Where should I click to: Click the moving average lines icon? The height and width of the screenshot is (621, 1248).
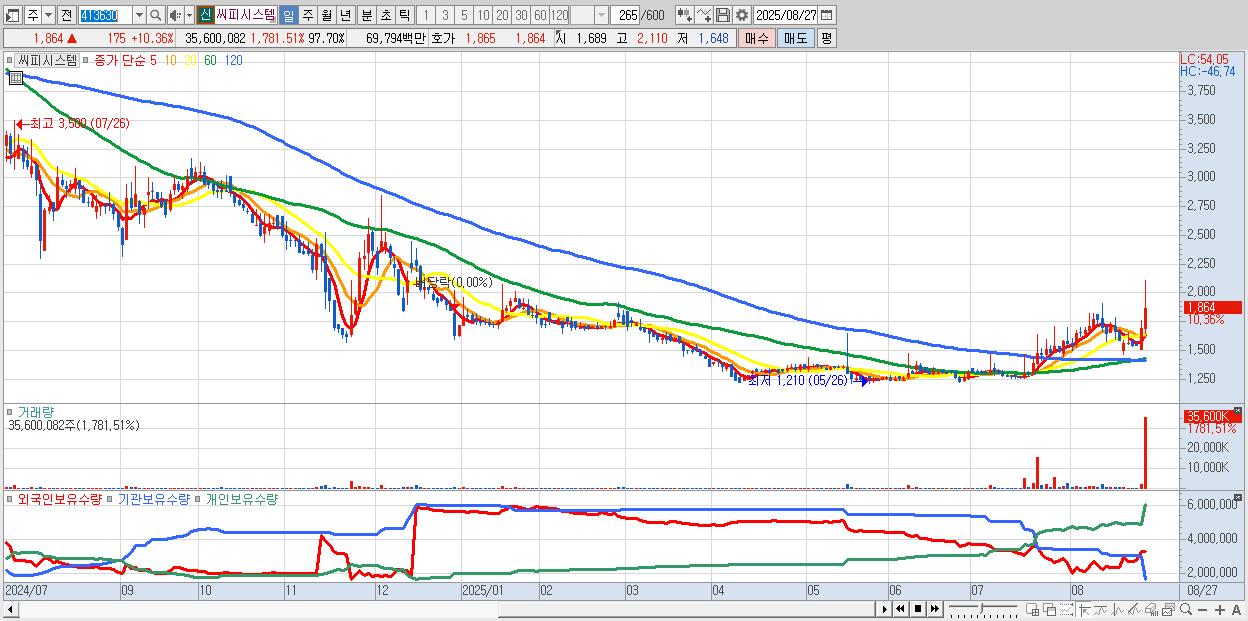pos(1101,610)
